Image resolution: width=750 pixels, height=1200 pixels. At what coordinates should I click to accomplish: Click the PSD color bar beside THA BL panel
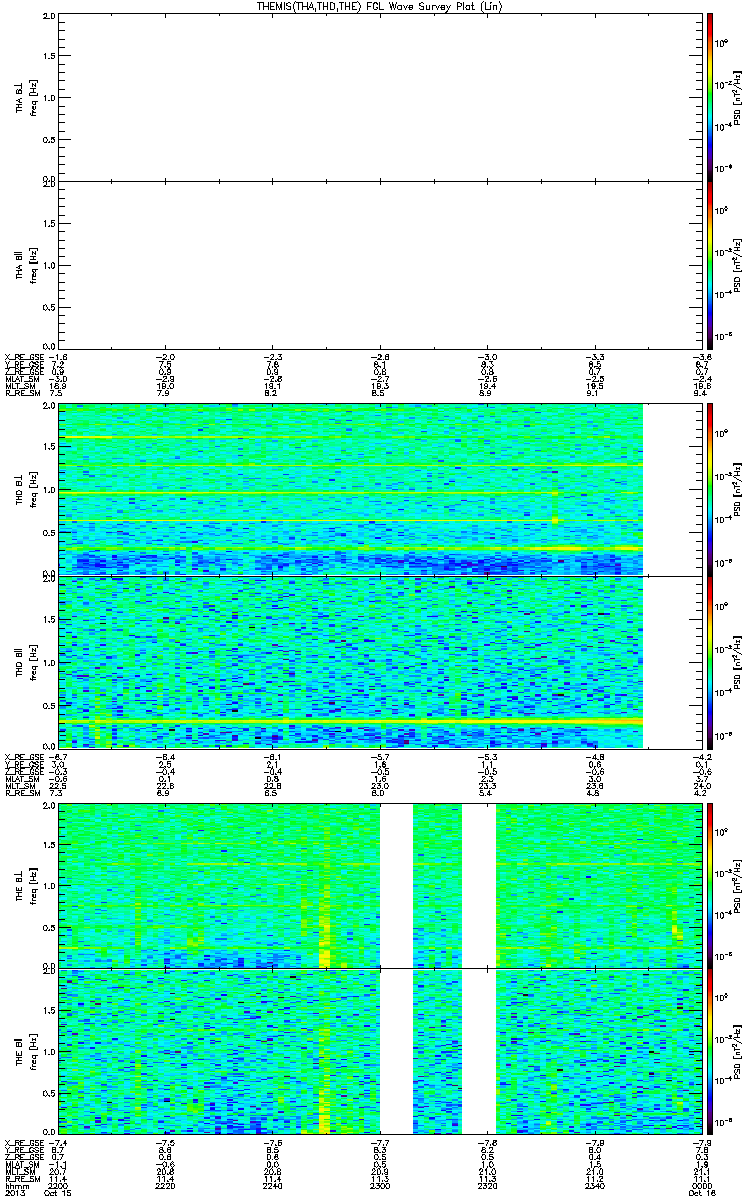709,97
